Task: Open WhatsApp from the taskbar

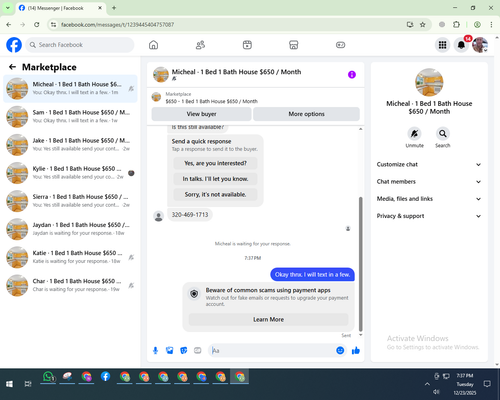Action: coord(48,377)
